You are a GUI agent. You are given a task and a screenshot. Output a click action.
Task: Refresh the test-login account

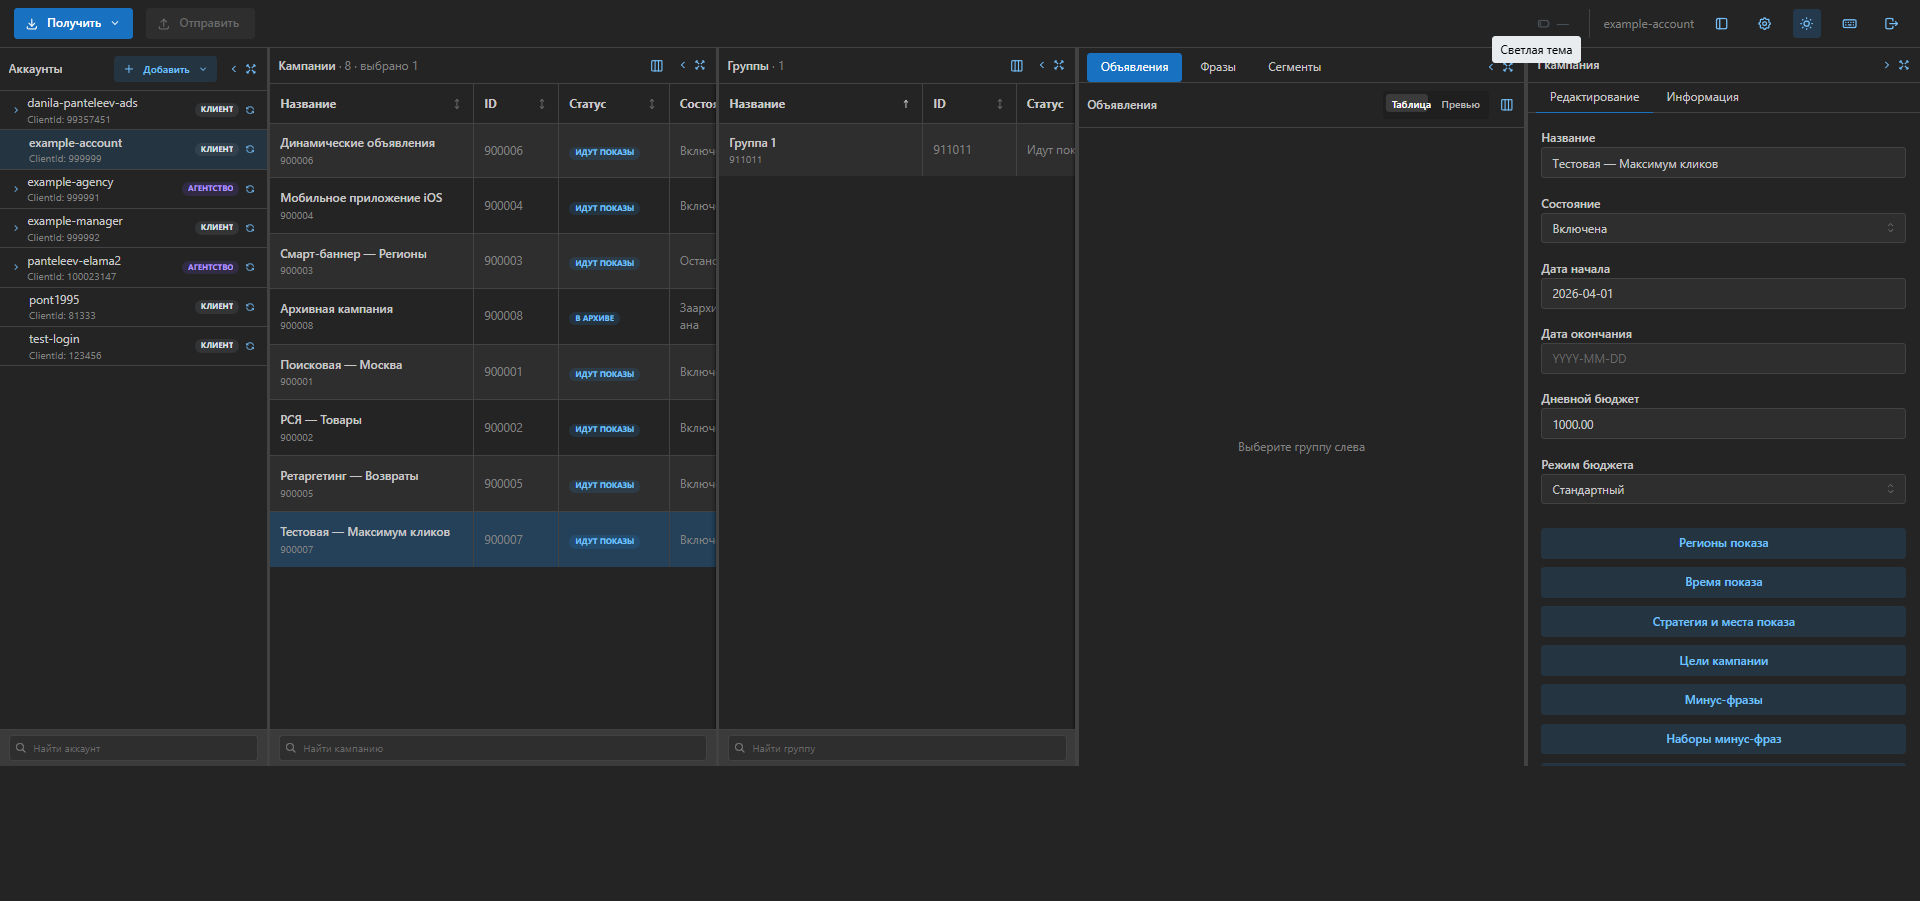coord(250,346)
